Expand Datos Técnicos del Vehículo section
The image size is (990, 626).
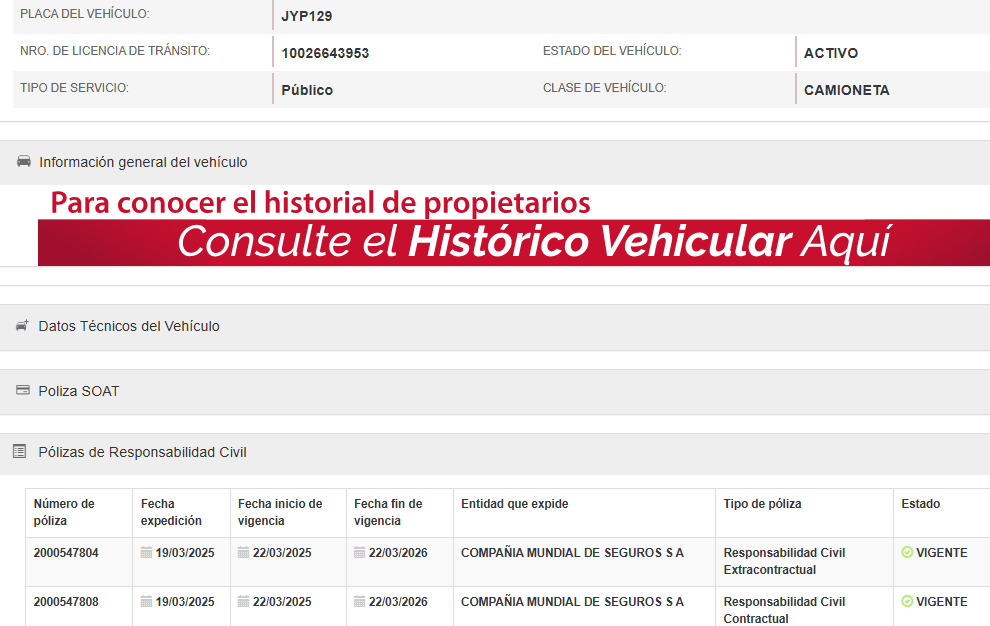129,326
